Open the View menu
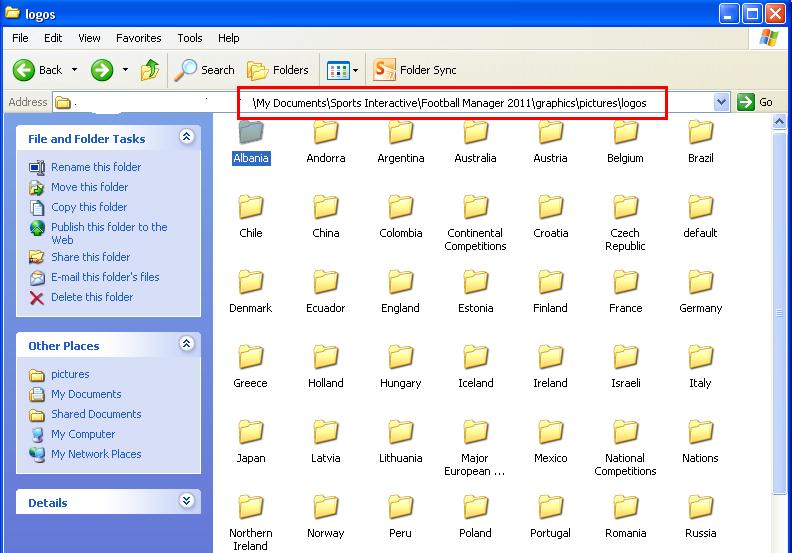The image size is (792, 553). tap(89, 38)
